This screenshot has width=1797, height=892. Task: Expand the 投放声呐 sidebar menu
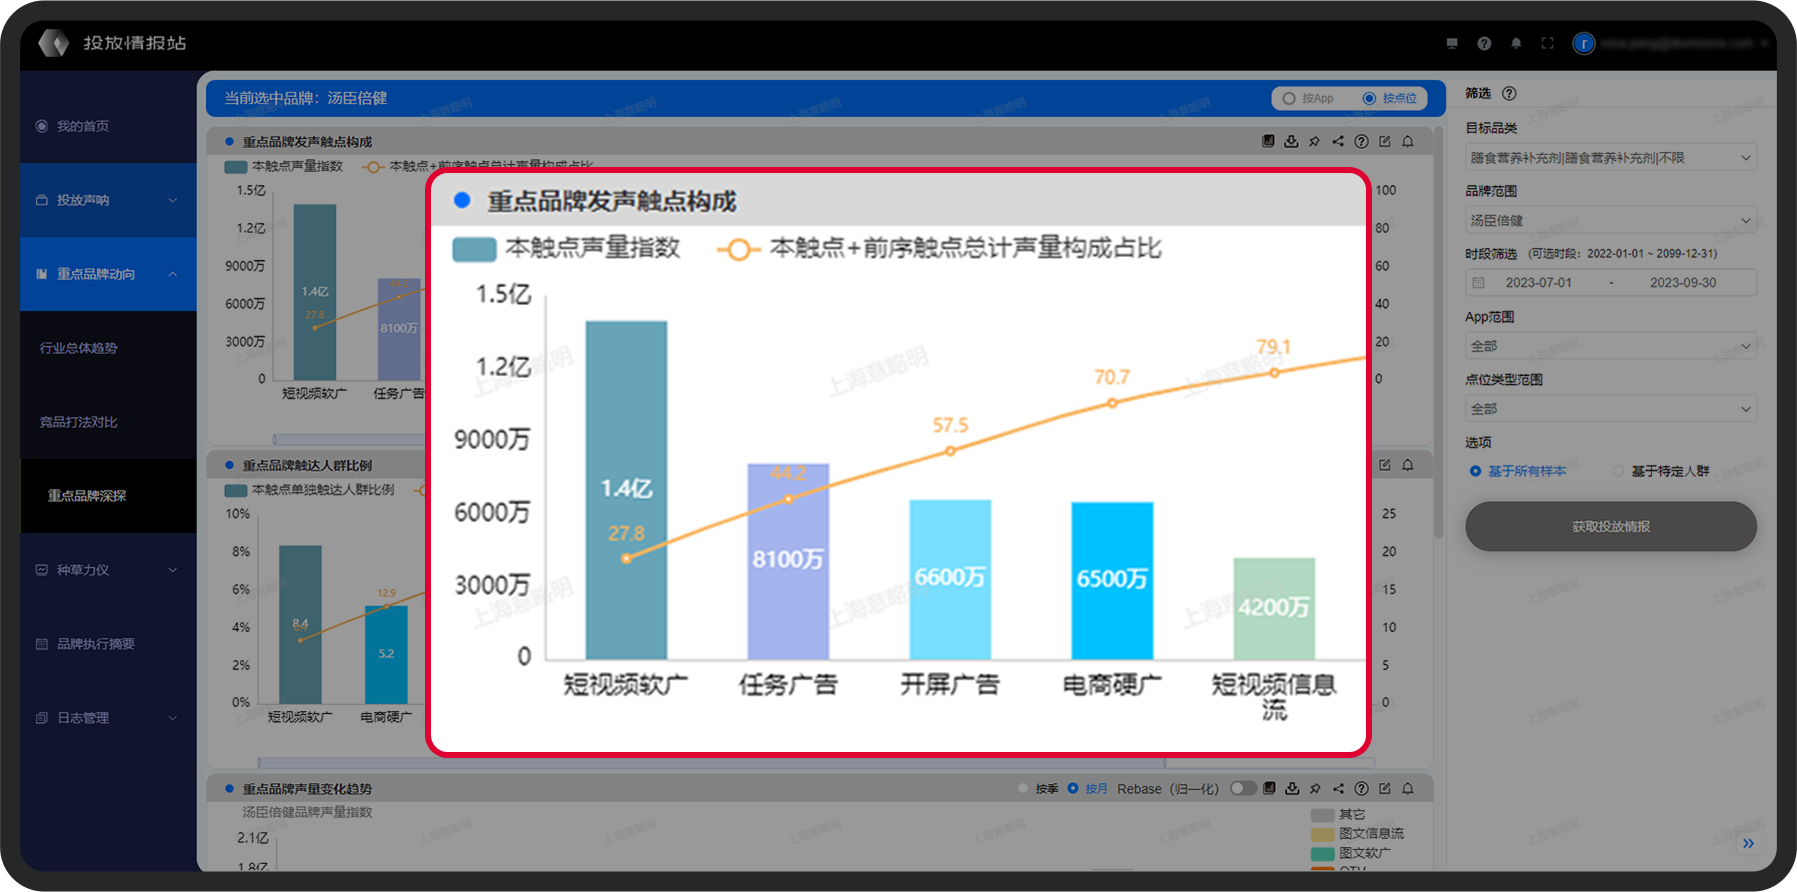tap(108, 200)
